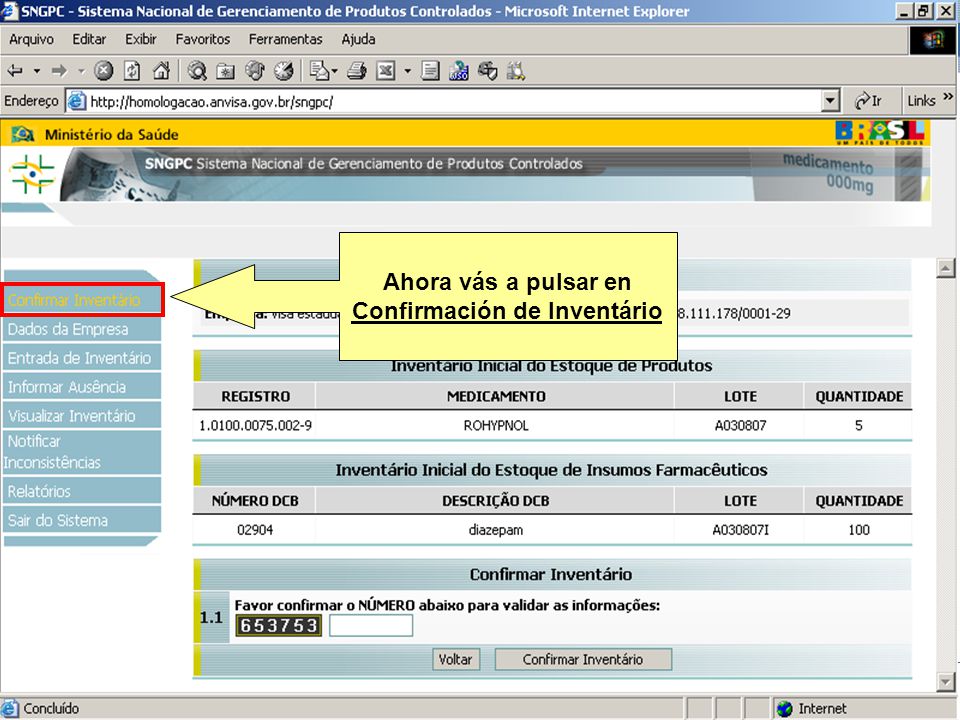
Task: Expand the Edit button dropdown arrow
Action: tap(407, 71)
